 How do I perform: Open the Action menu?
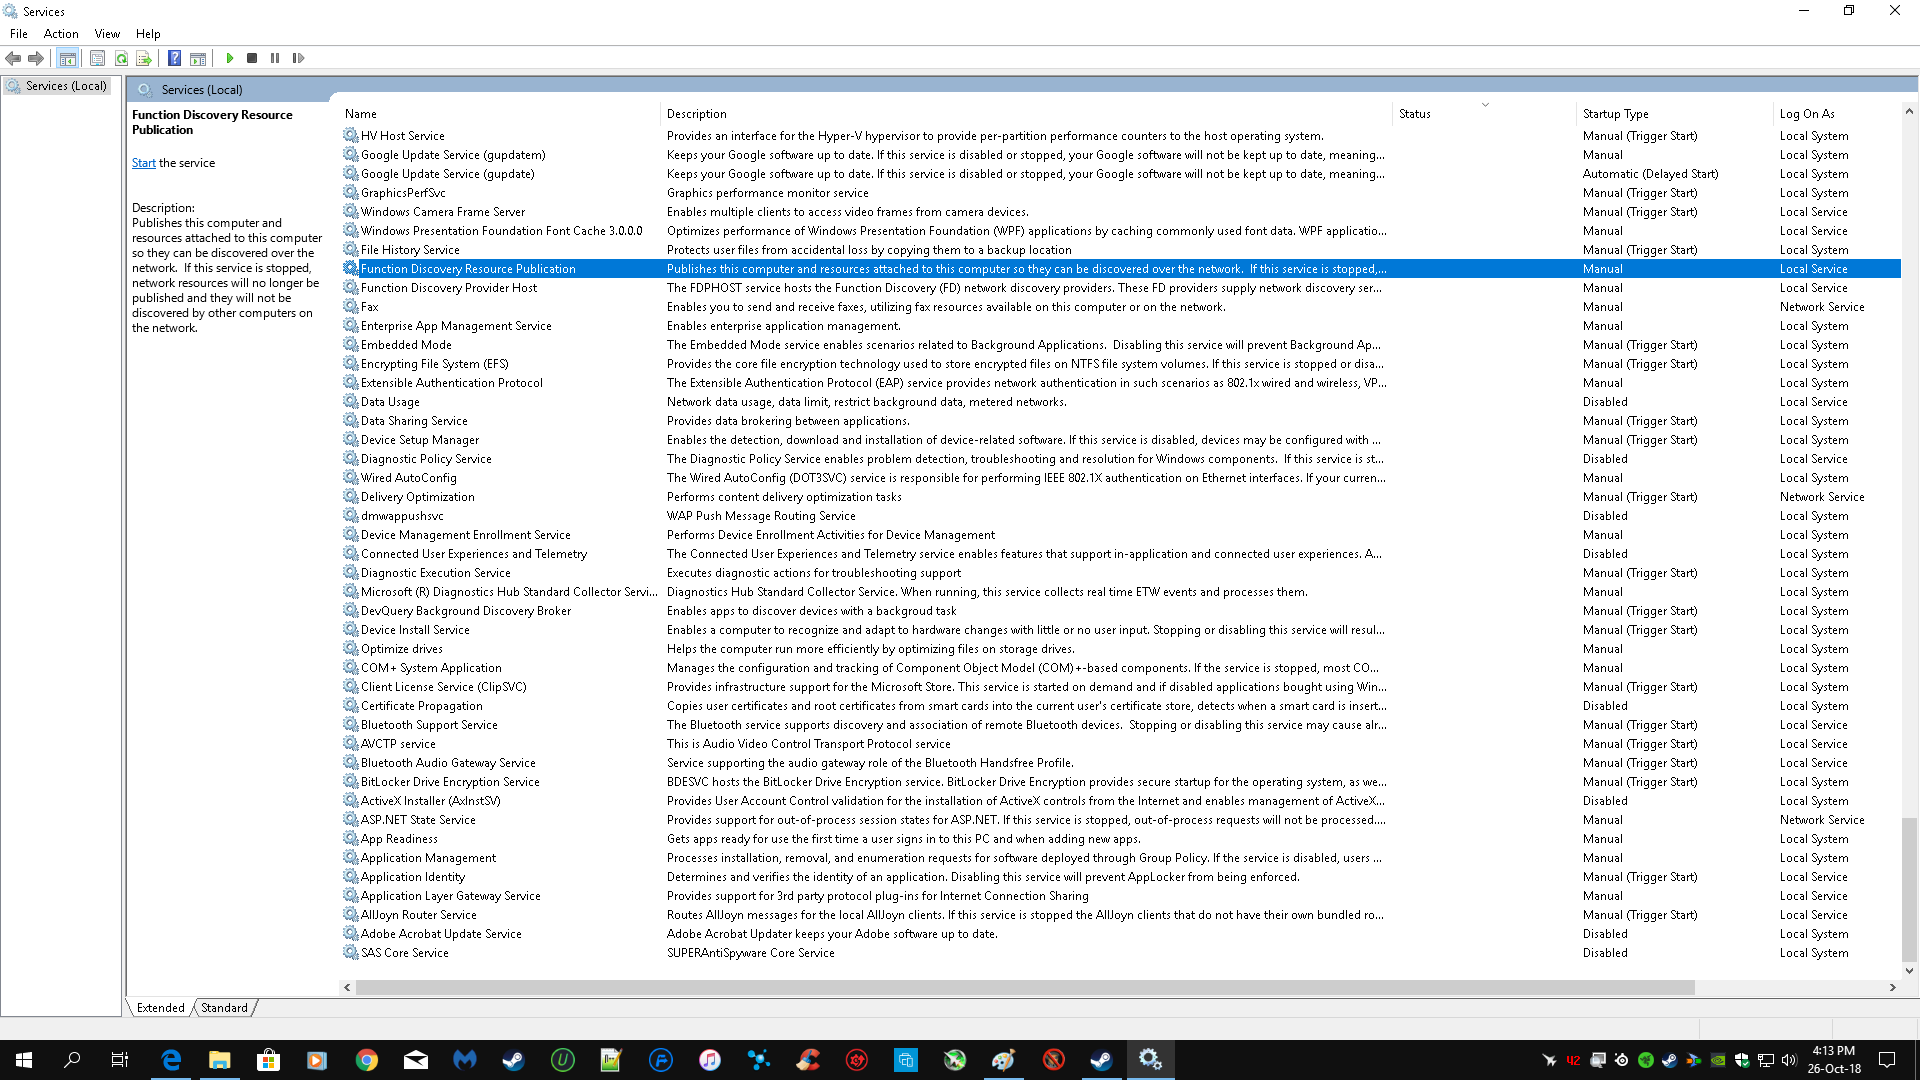point(61,33)
